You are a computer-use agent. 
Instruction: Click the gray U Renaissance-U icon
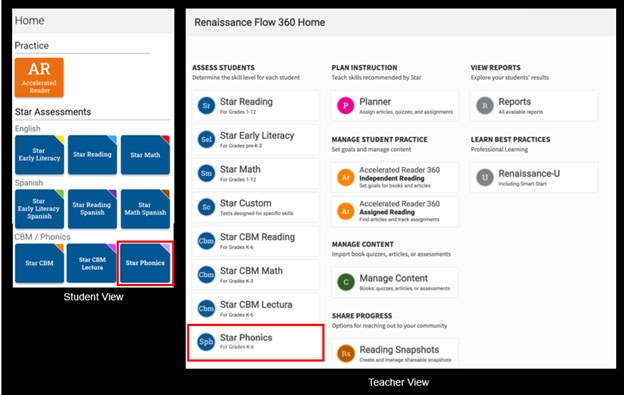tap(485, 177)
